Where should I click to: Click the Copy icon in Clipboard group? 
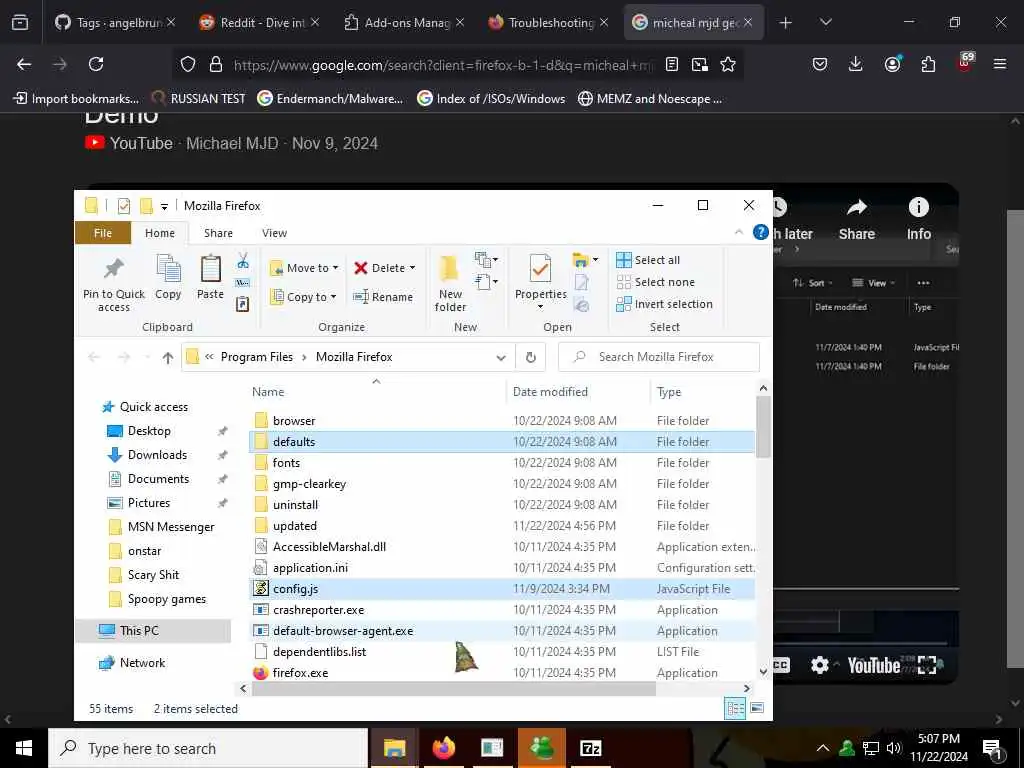(x=168, y=268)
